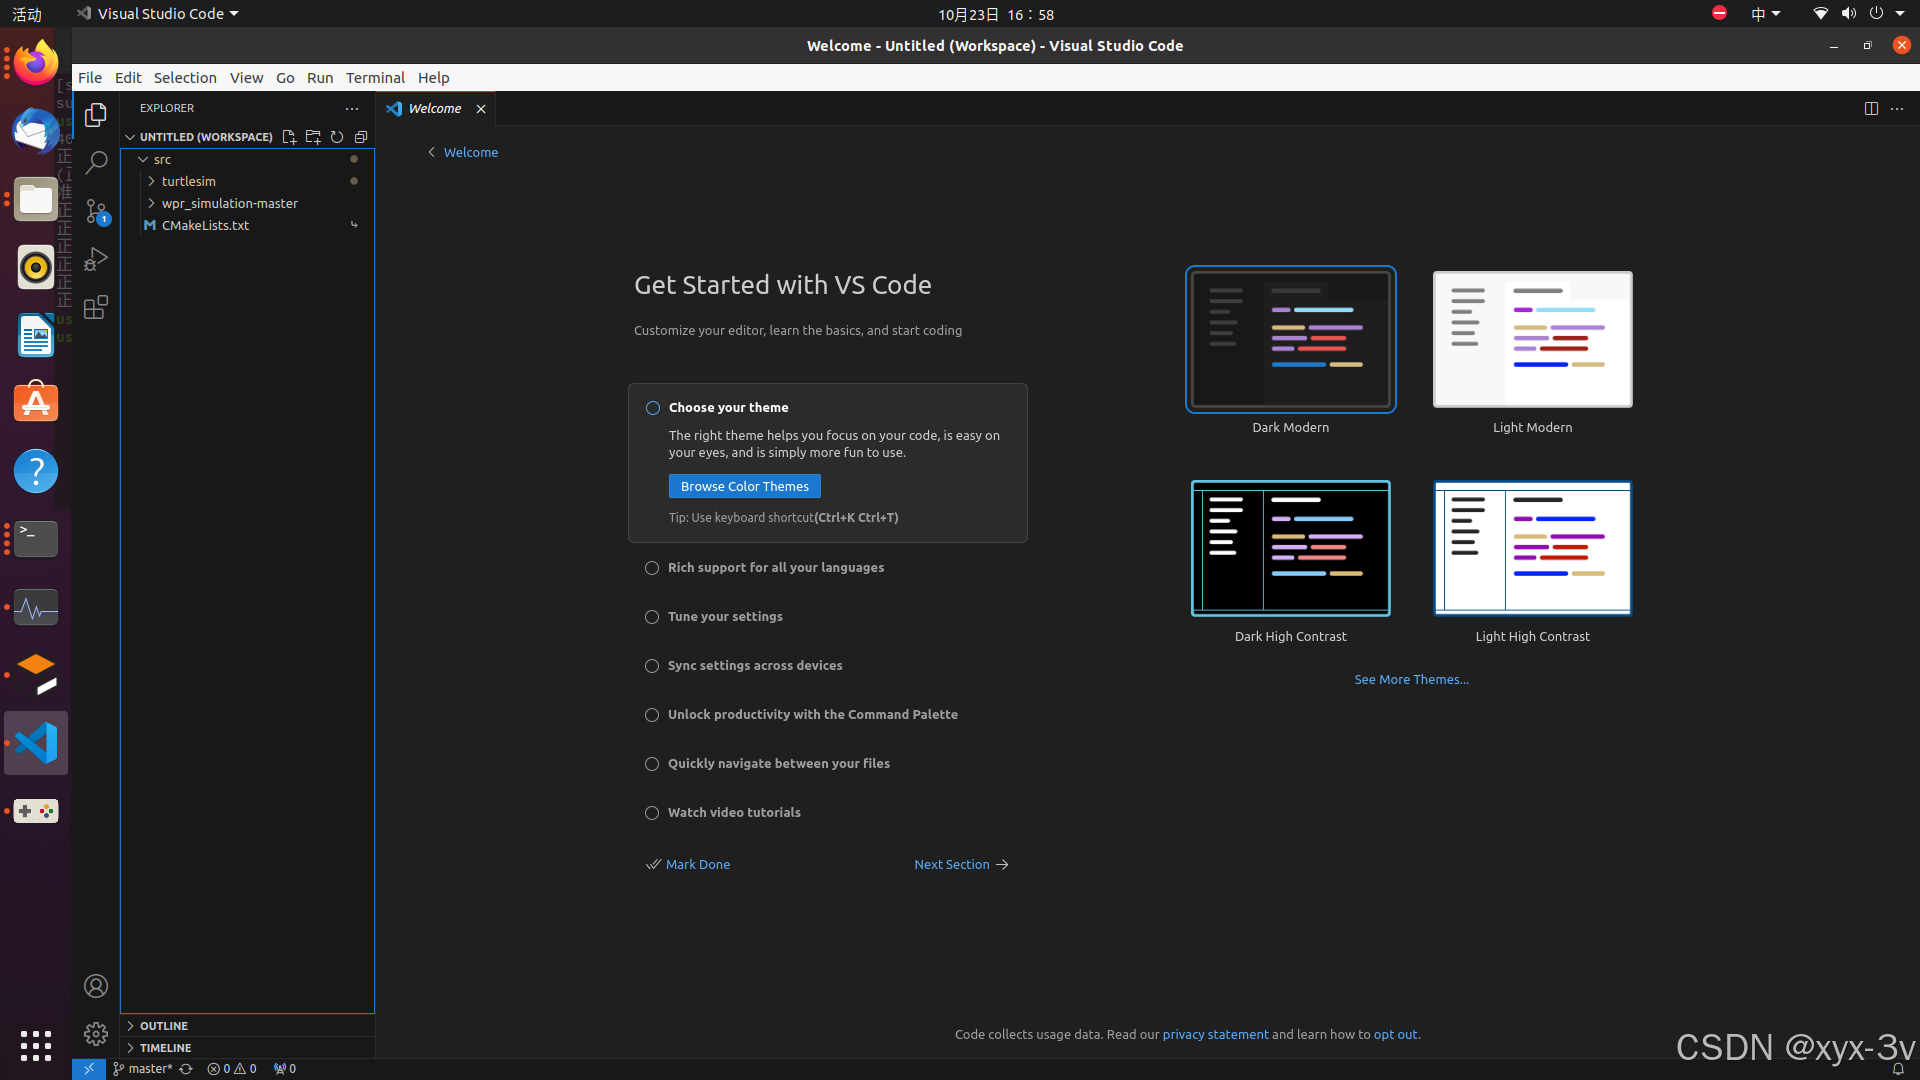1920x1080 pixels.
Task: Open the Explorer view in activity bar
Action: point(96,115)
